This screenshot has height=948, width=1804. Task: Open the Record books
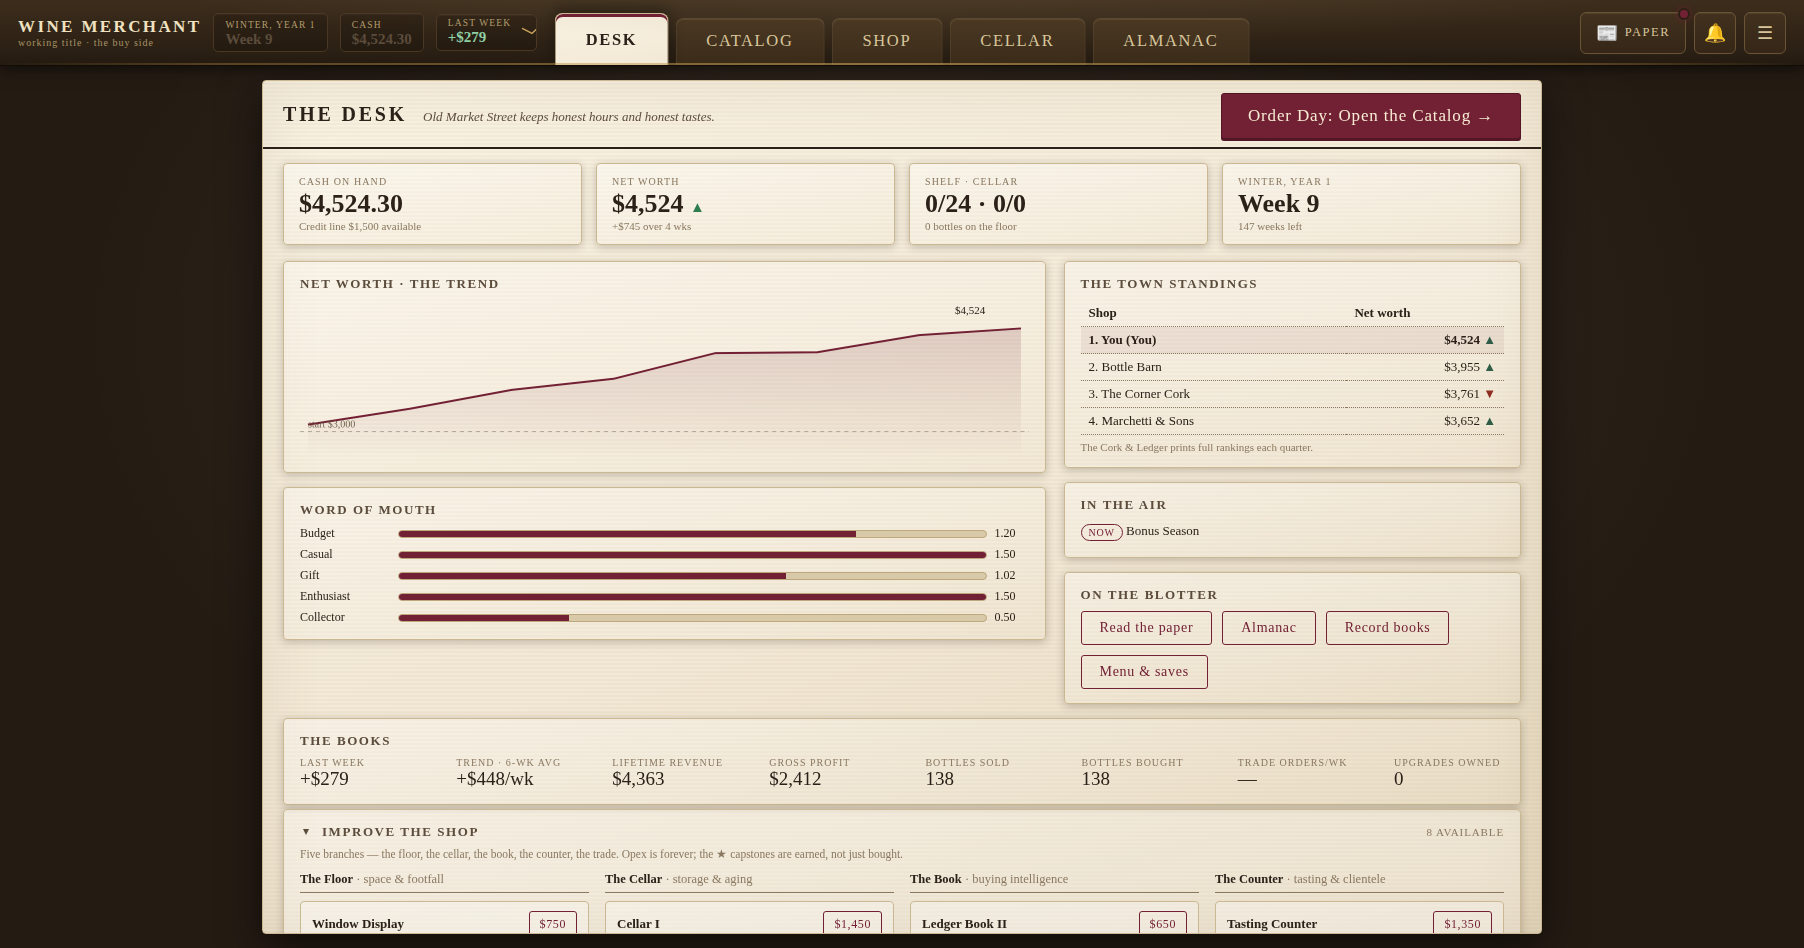[x=1387, y=628]
